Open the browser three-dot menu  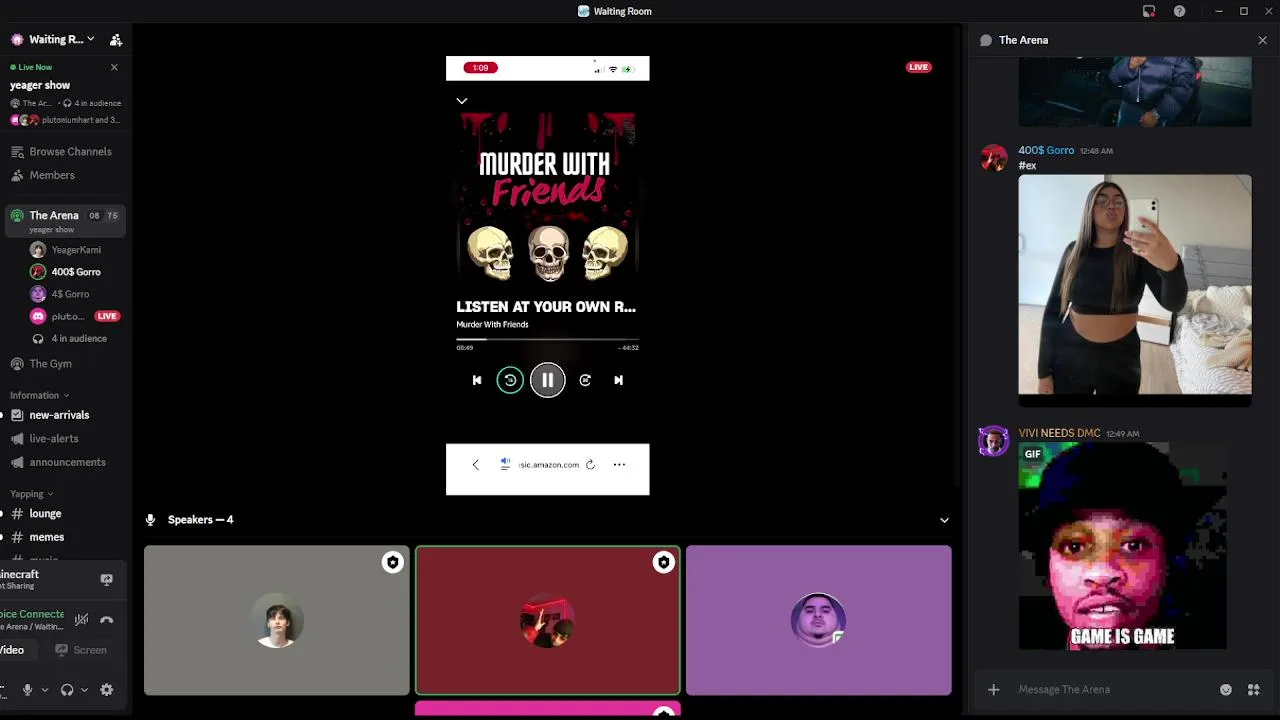[x=619, y=465]
